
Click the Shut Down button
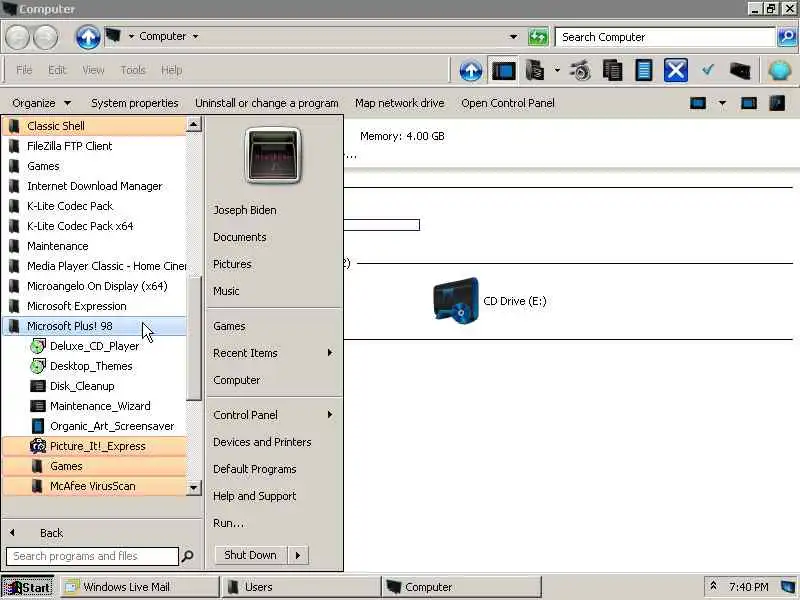pyautogui.click(x=251, y=555)
